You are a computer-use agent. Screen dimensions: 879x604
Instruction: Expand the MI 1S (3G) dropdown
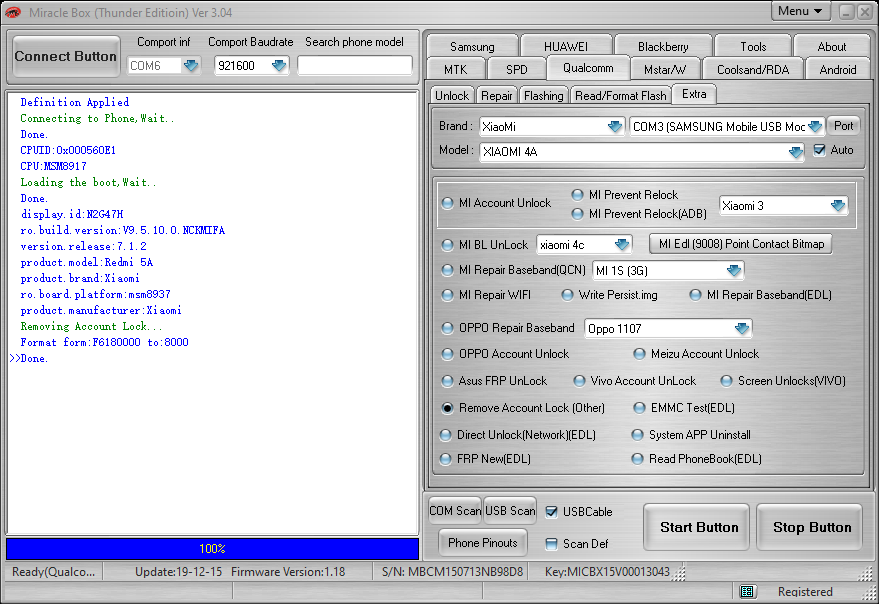point(733,271)
